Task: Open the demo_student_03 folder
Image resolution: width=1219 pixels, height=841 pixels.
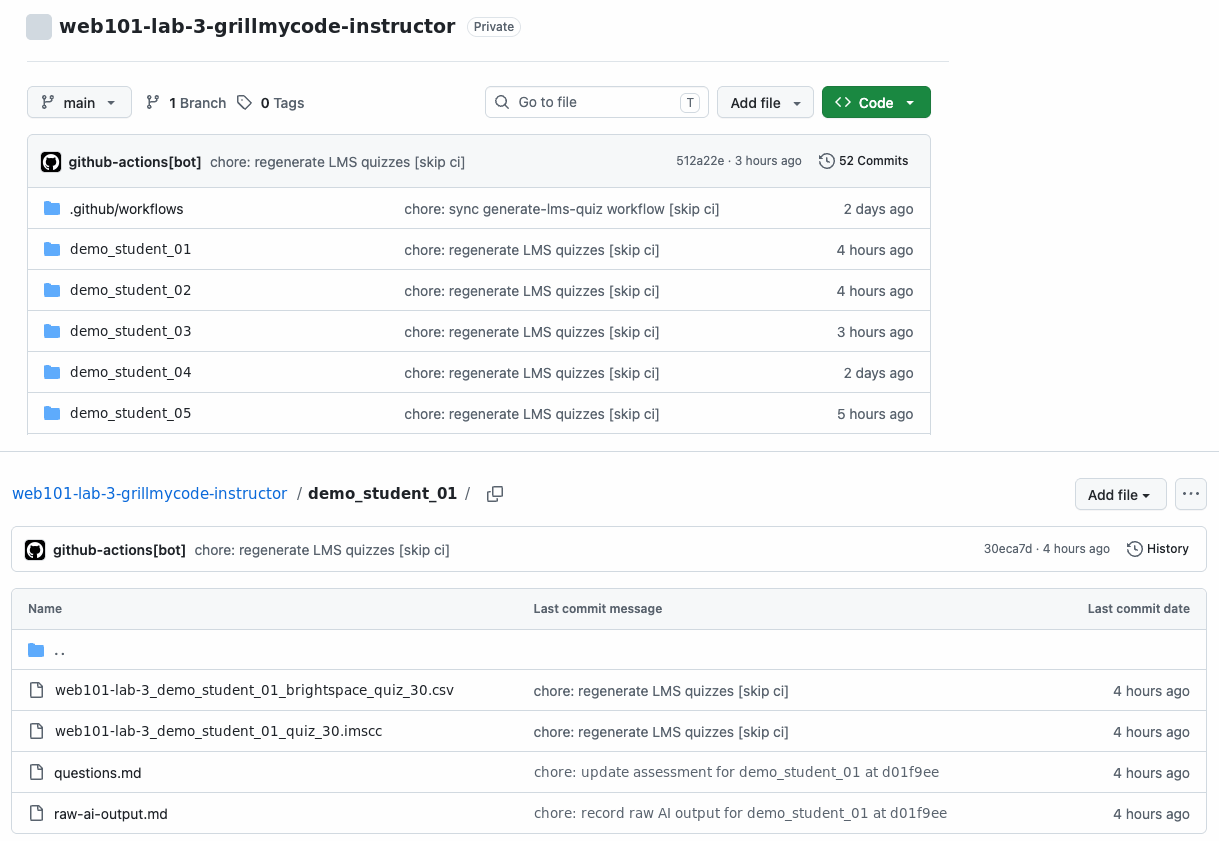Action: pos(130,331)
